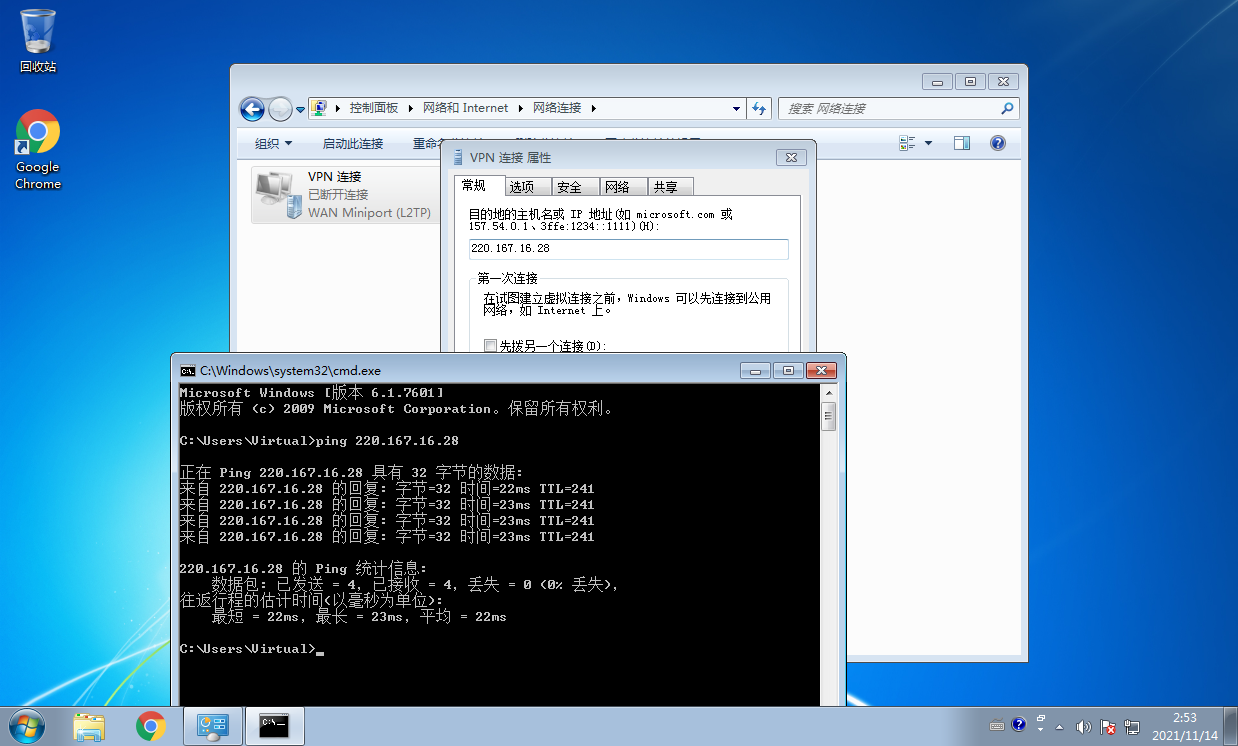Maximize the Network Connections window
1238x746 pixels.
click(969, 82)
